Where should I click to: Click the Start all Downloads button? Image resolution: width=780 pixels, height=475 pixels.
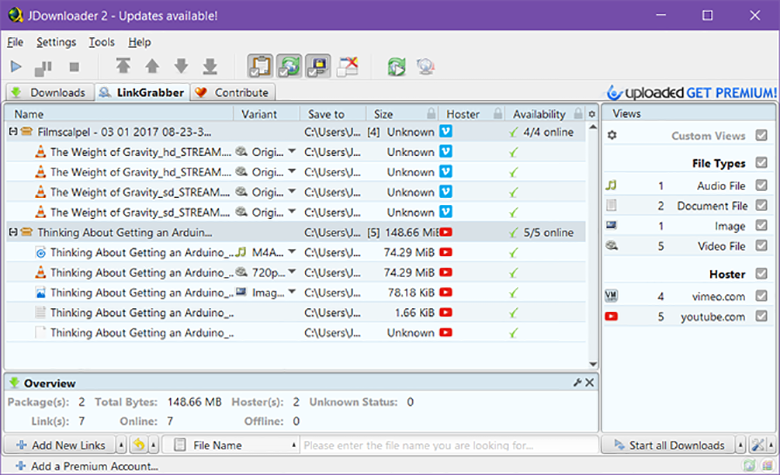pyautogui.click(x=668, y=445)
